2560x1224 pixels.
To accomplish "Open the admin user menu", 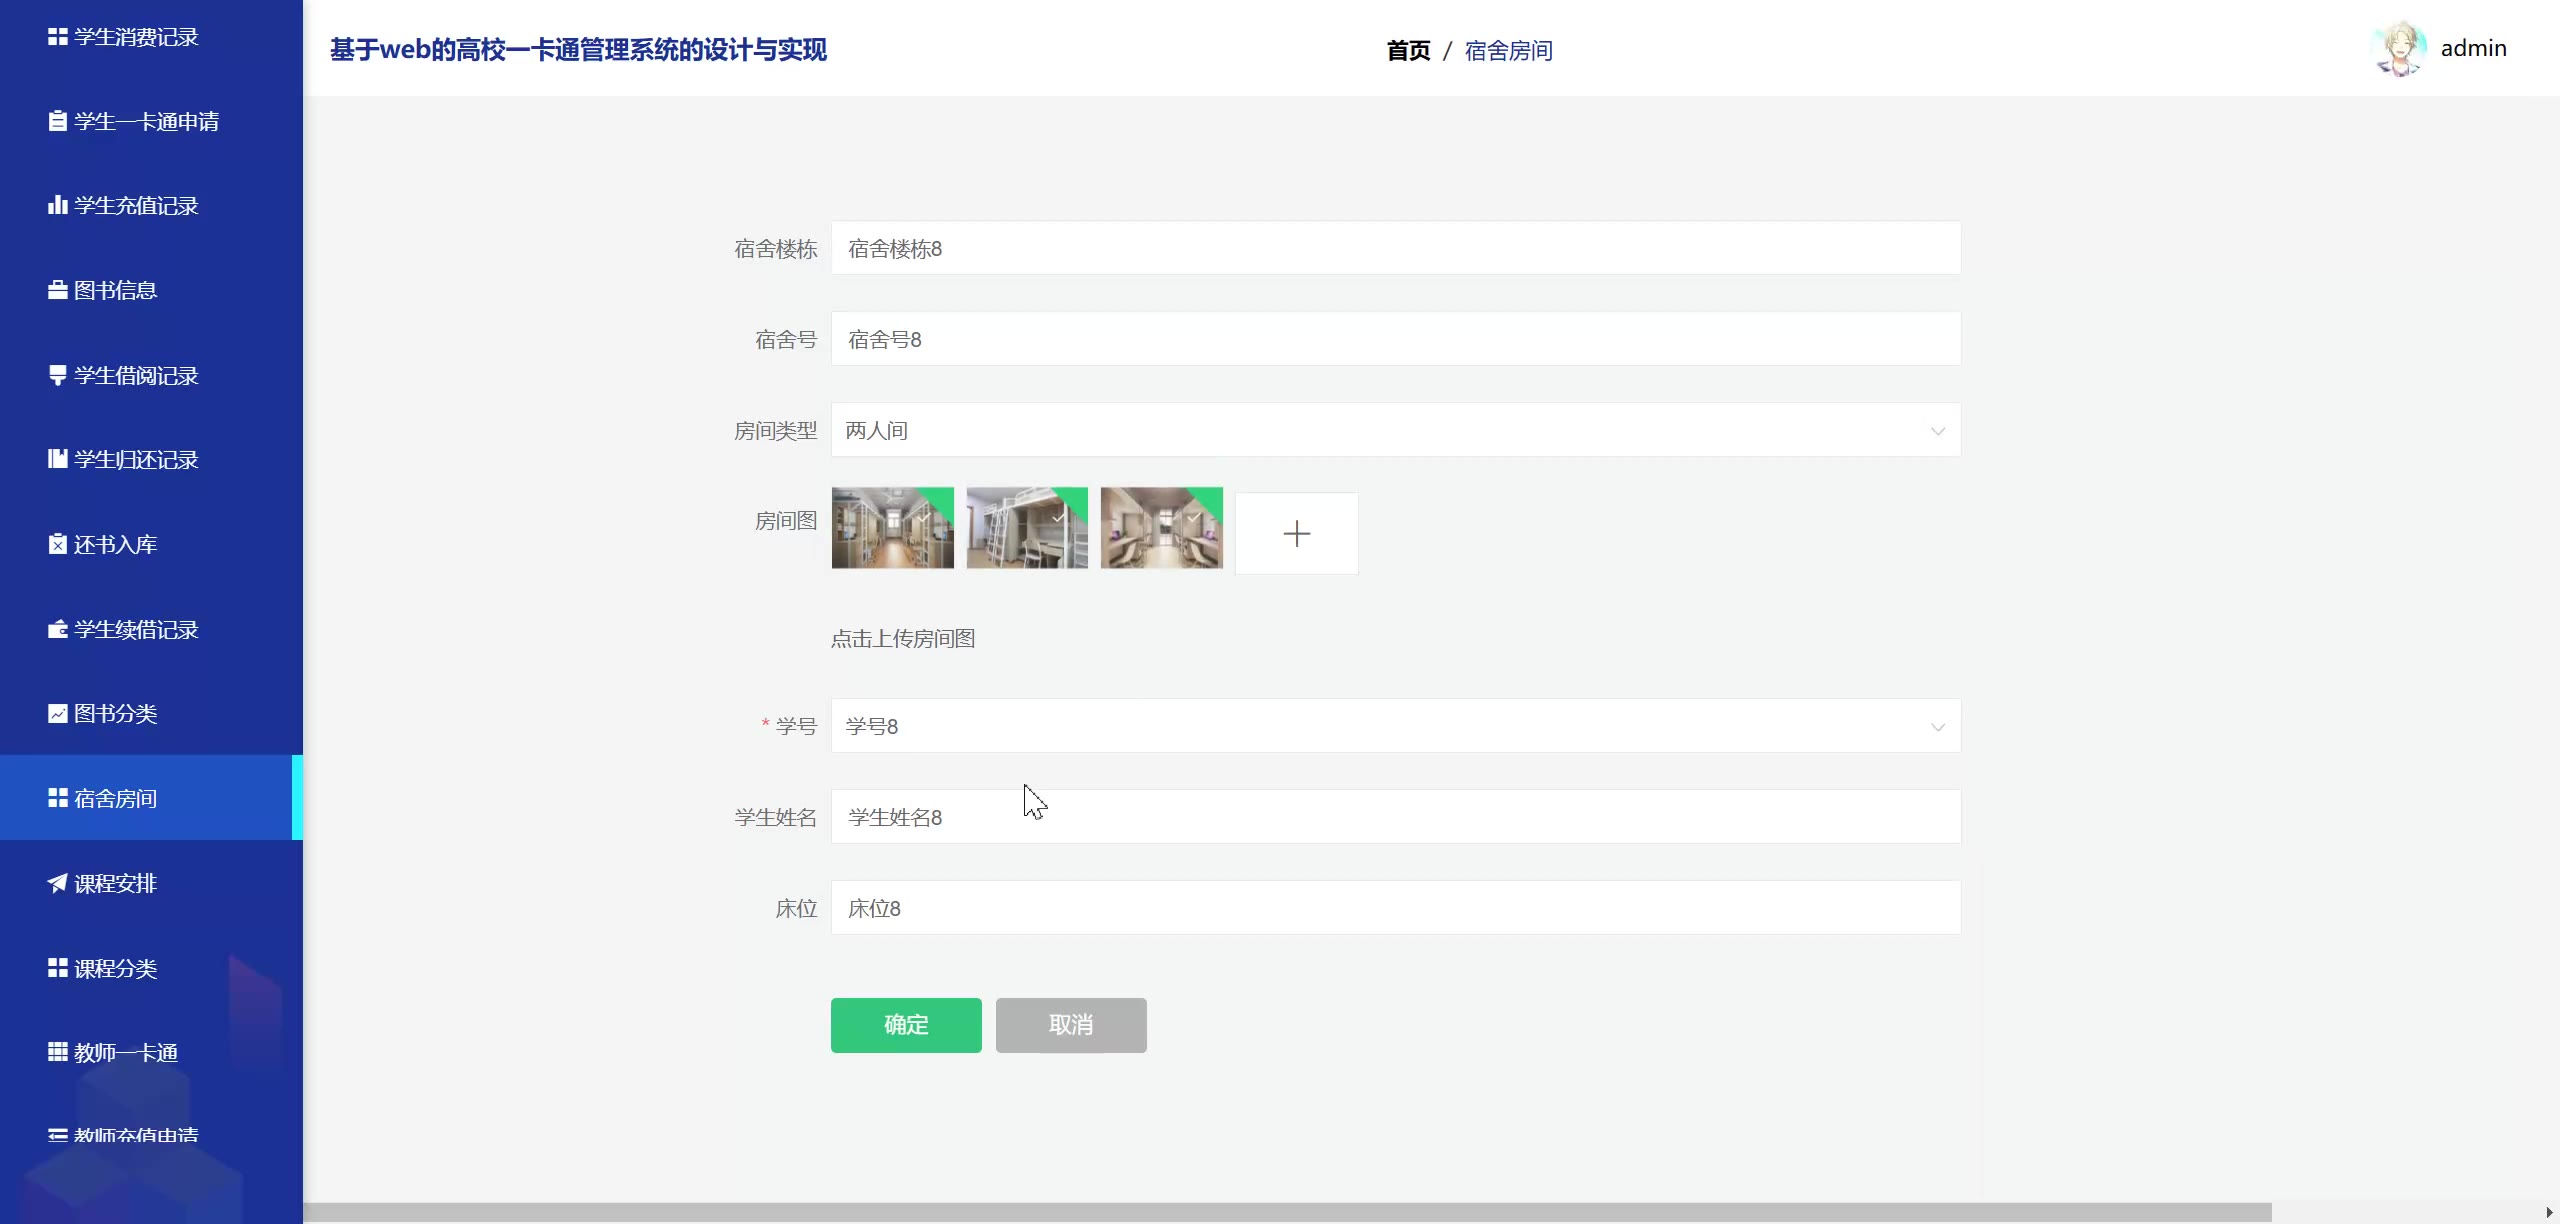I will tap(2472, 48).
